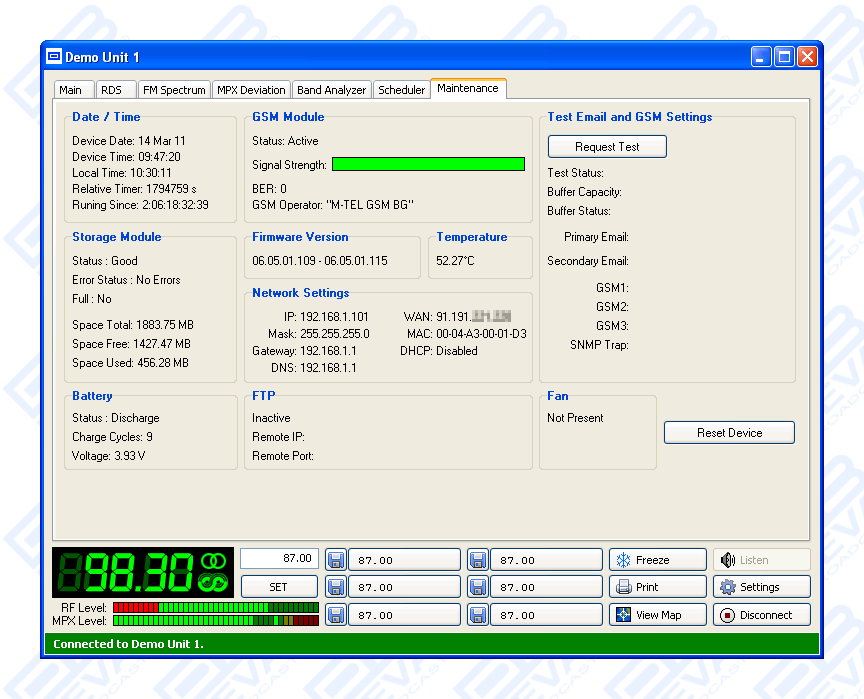Click the SET frequency button

[x=279, y=587]
